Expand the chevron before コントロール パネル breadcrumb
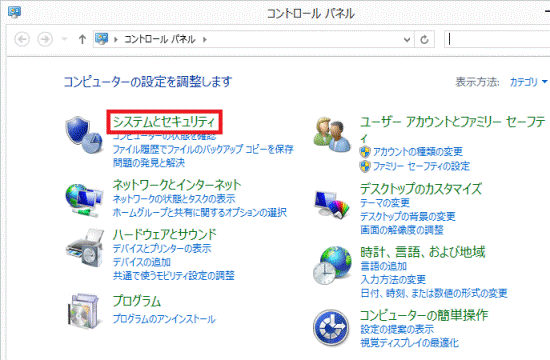 (115, 39)
